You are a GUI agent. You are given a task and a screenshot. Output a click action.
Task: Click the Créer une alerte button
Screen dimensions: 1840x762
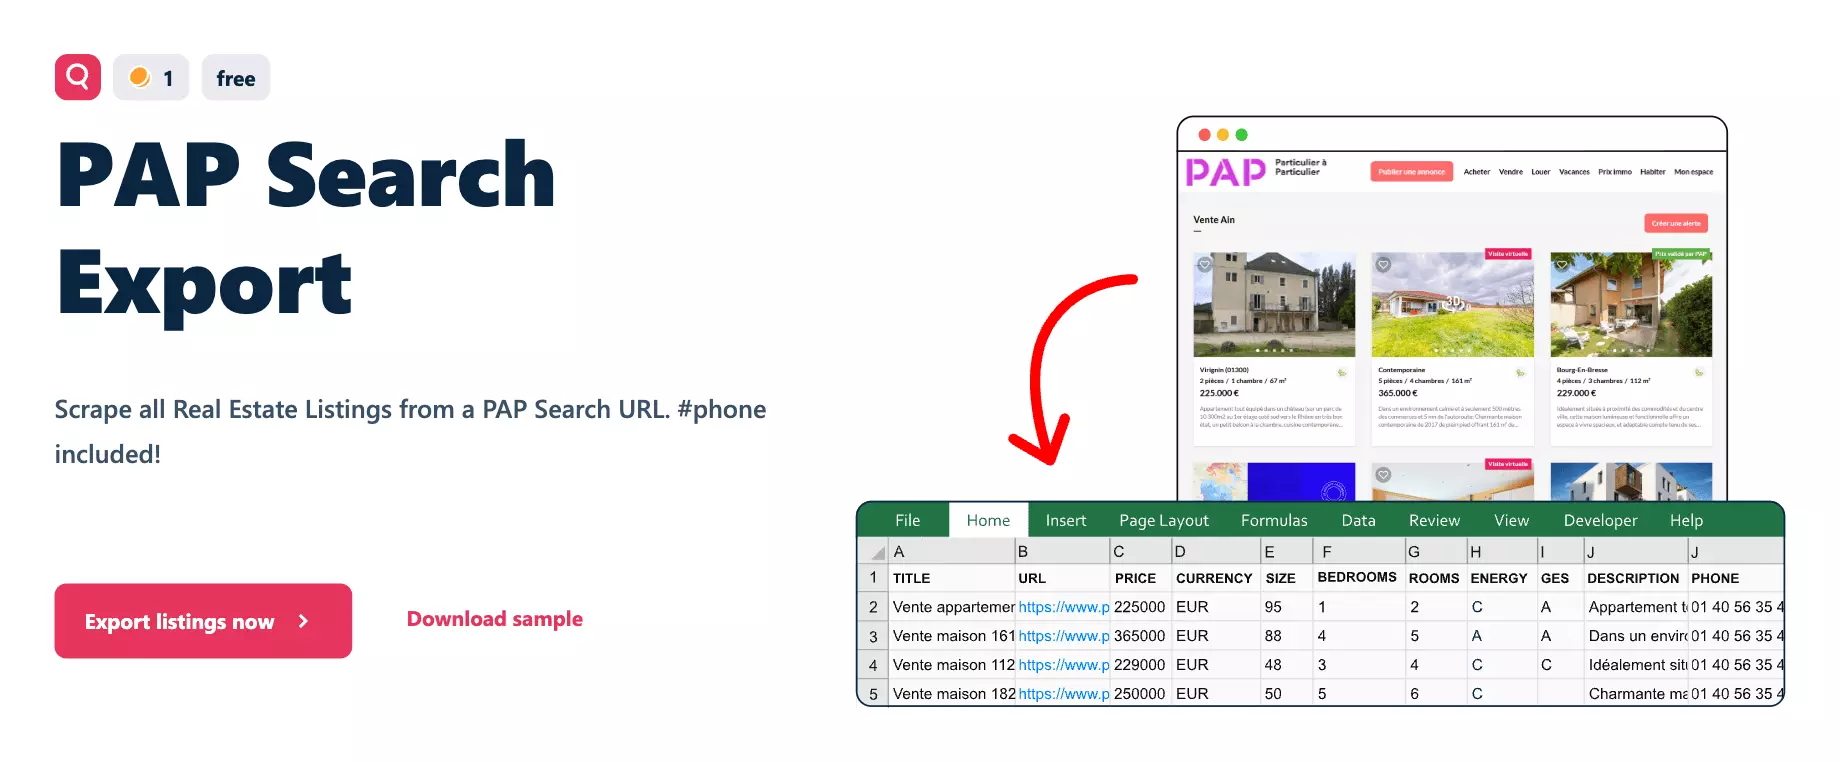pyautogui.click(x=1676, y=223)
